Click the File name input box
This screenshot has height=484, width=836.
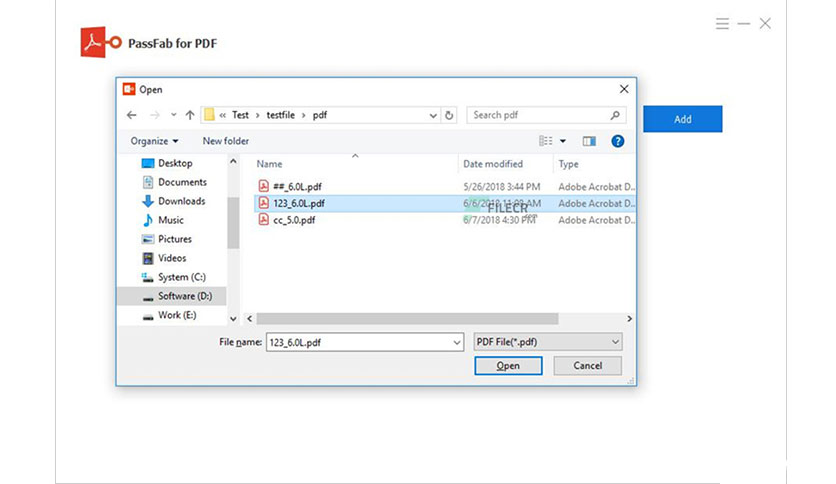coord(365,342)
